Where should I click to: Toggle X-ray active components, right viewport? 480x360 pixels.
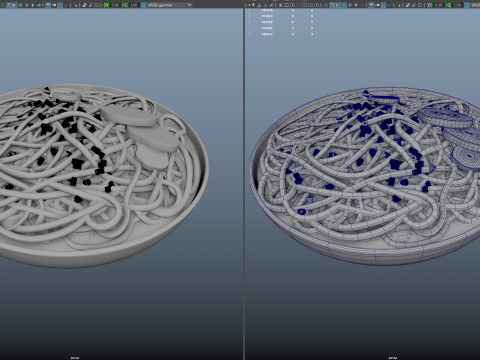(414, 5)
